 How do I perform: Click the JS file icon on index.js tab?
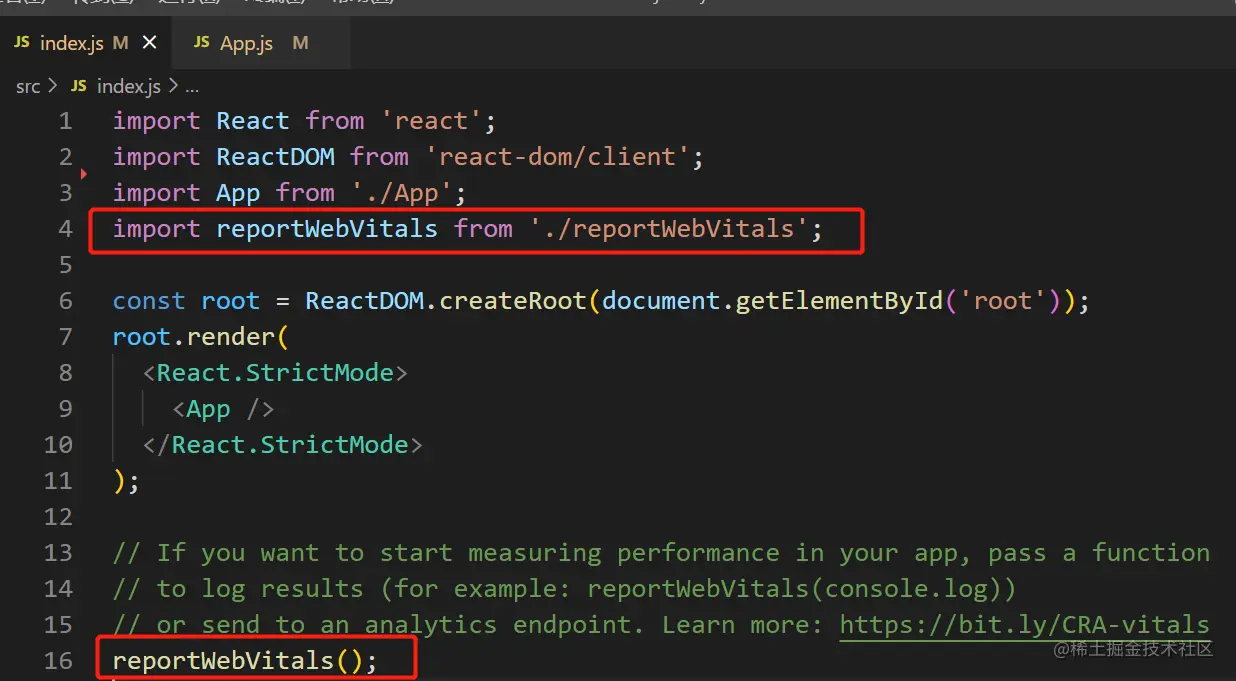(22, 43)
